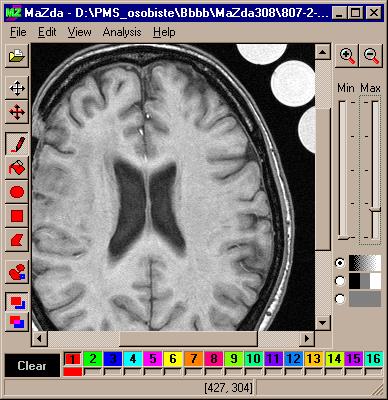Toggle visibility box under region 2
This screenshot has height=400, width=388.
point(93,372)
